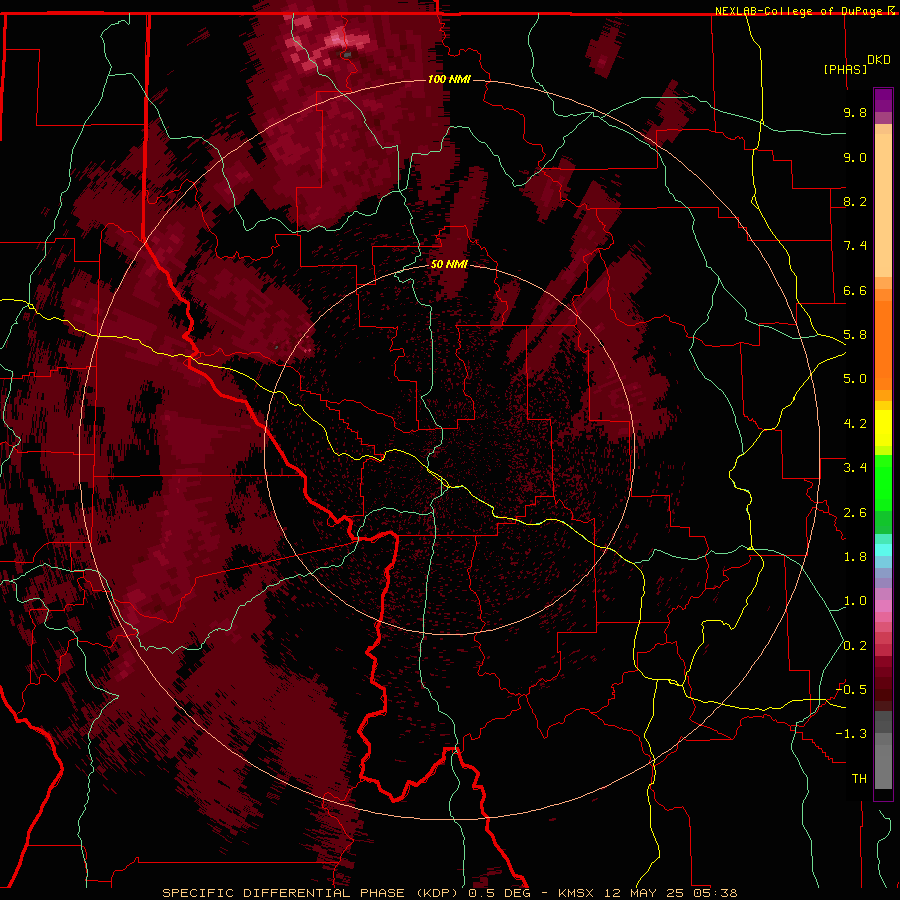Click the purple top of the color bar
This screenshot has height=900, width=900.
pos(883,100)
